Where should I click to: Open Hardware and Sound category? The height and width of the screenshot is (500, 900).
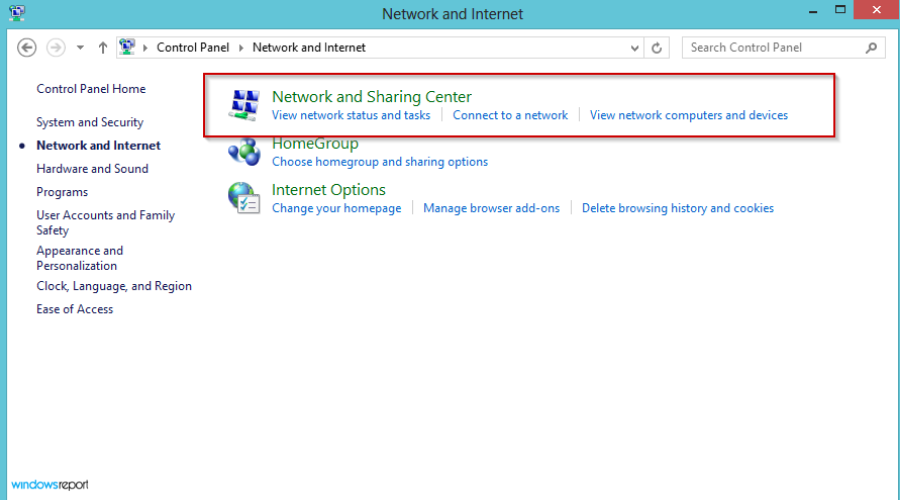point(92,169)
